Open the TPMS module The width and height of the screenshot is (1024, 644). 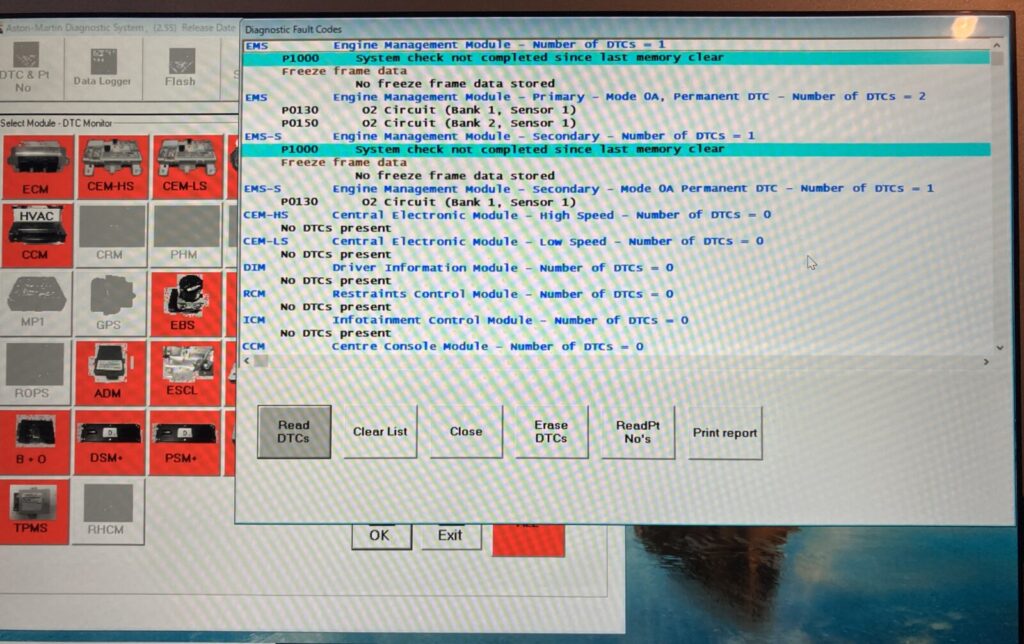(33, 511)
